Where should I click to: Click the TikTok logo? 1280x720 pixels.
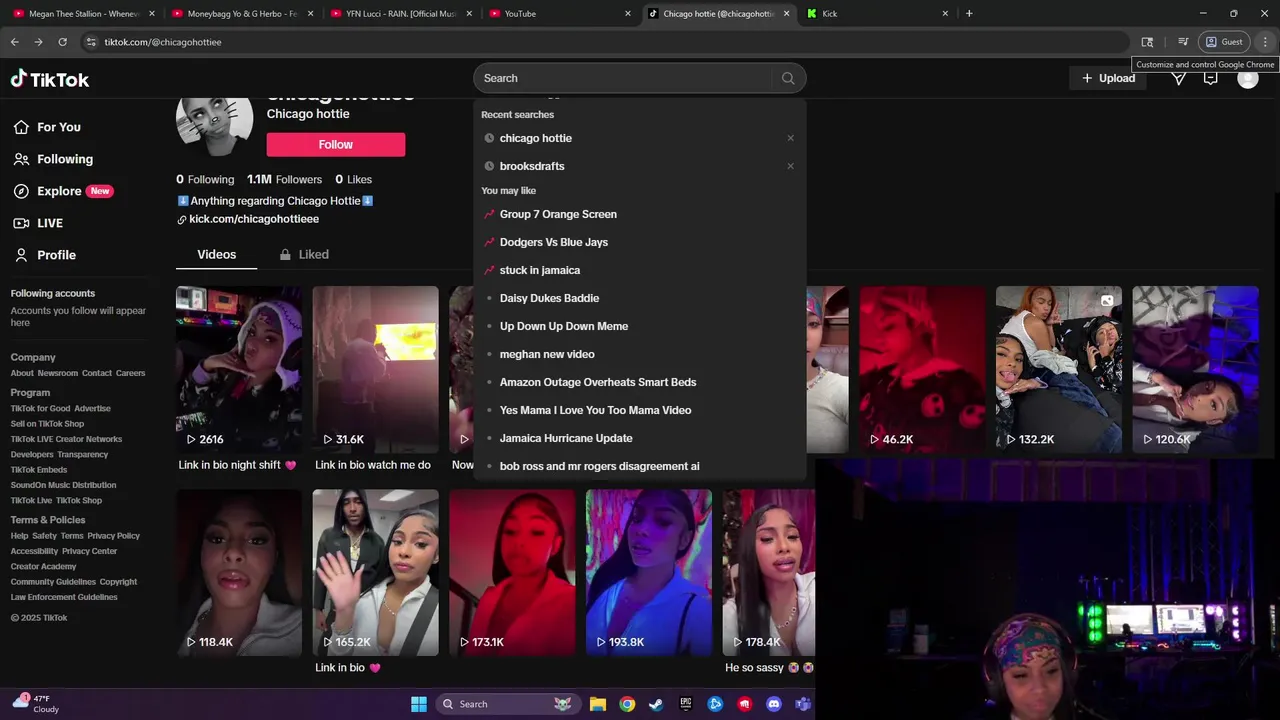(50, 79)
